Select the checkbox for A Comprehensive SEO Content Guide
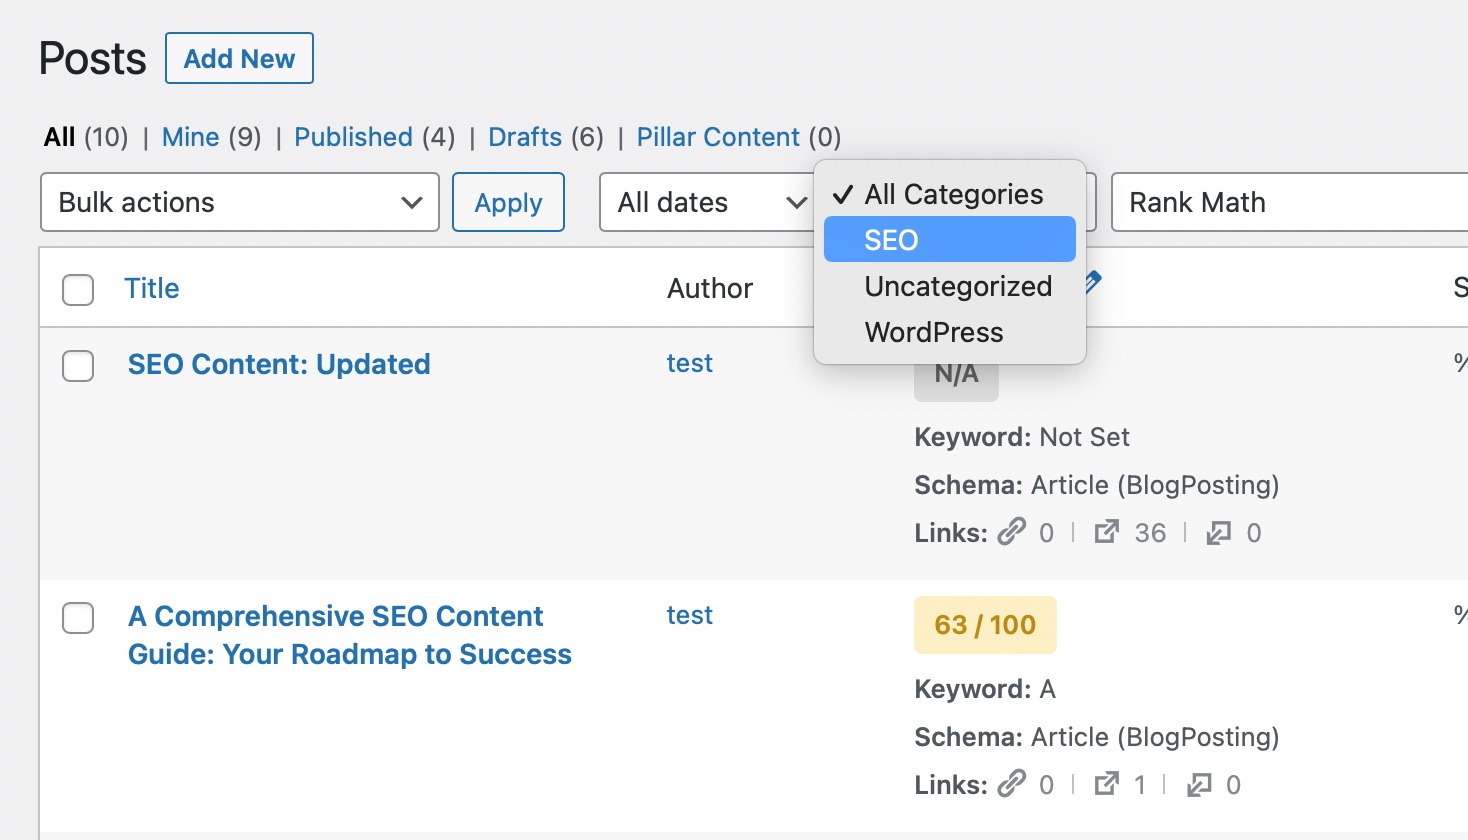 coord(78,618)
